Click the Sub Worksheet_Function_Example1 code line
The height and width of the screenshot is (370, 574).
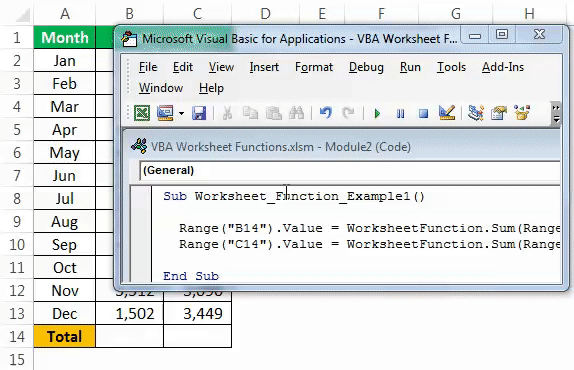294,196
